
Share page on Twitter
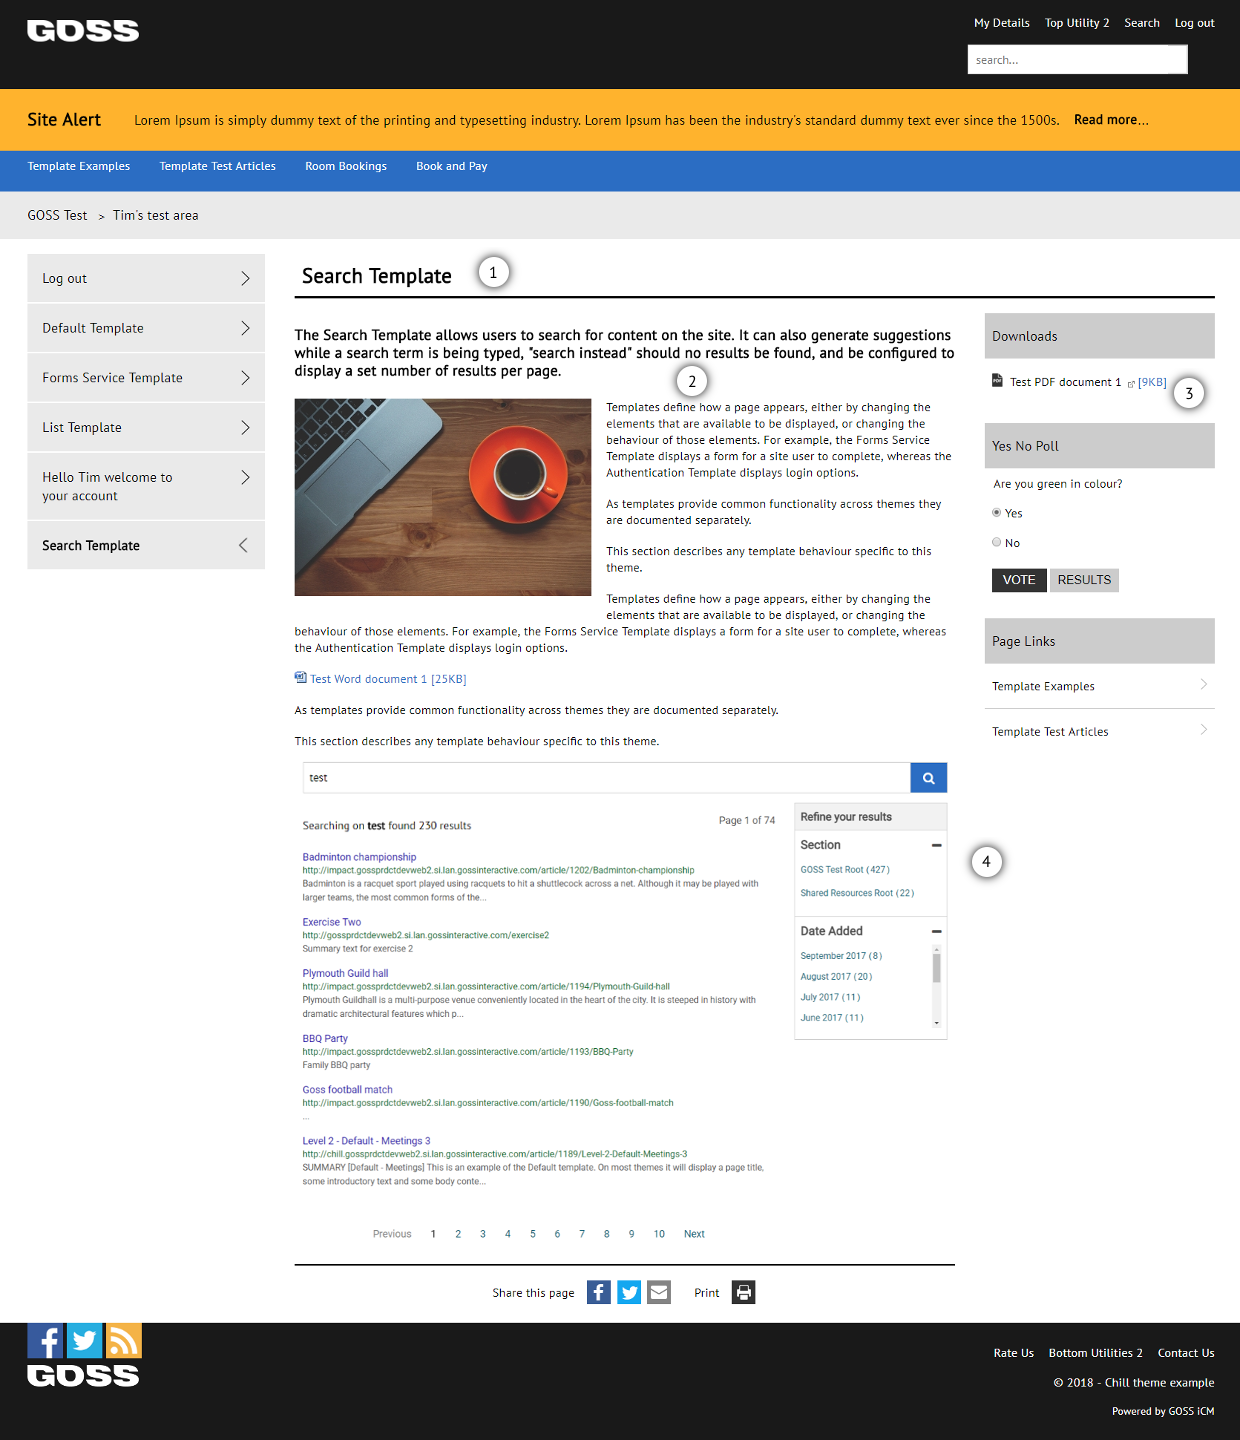(x=629, y=1292)
